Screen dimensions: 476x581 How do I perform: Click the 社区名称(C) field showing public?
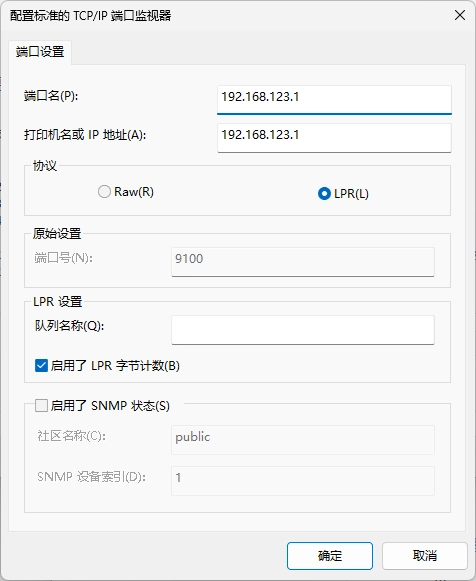(x=303, y=440)
